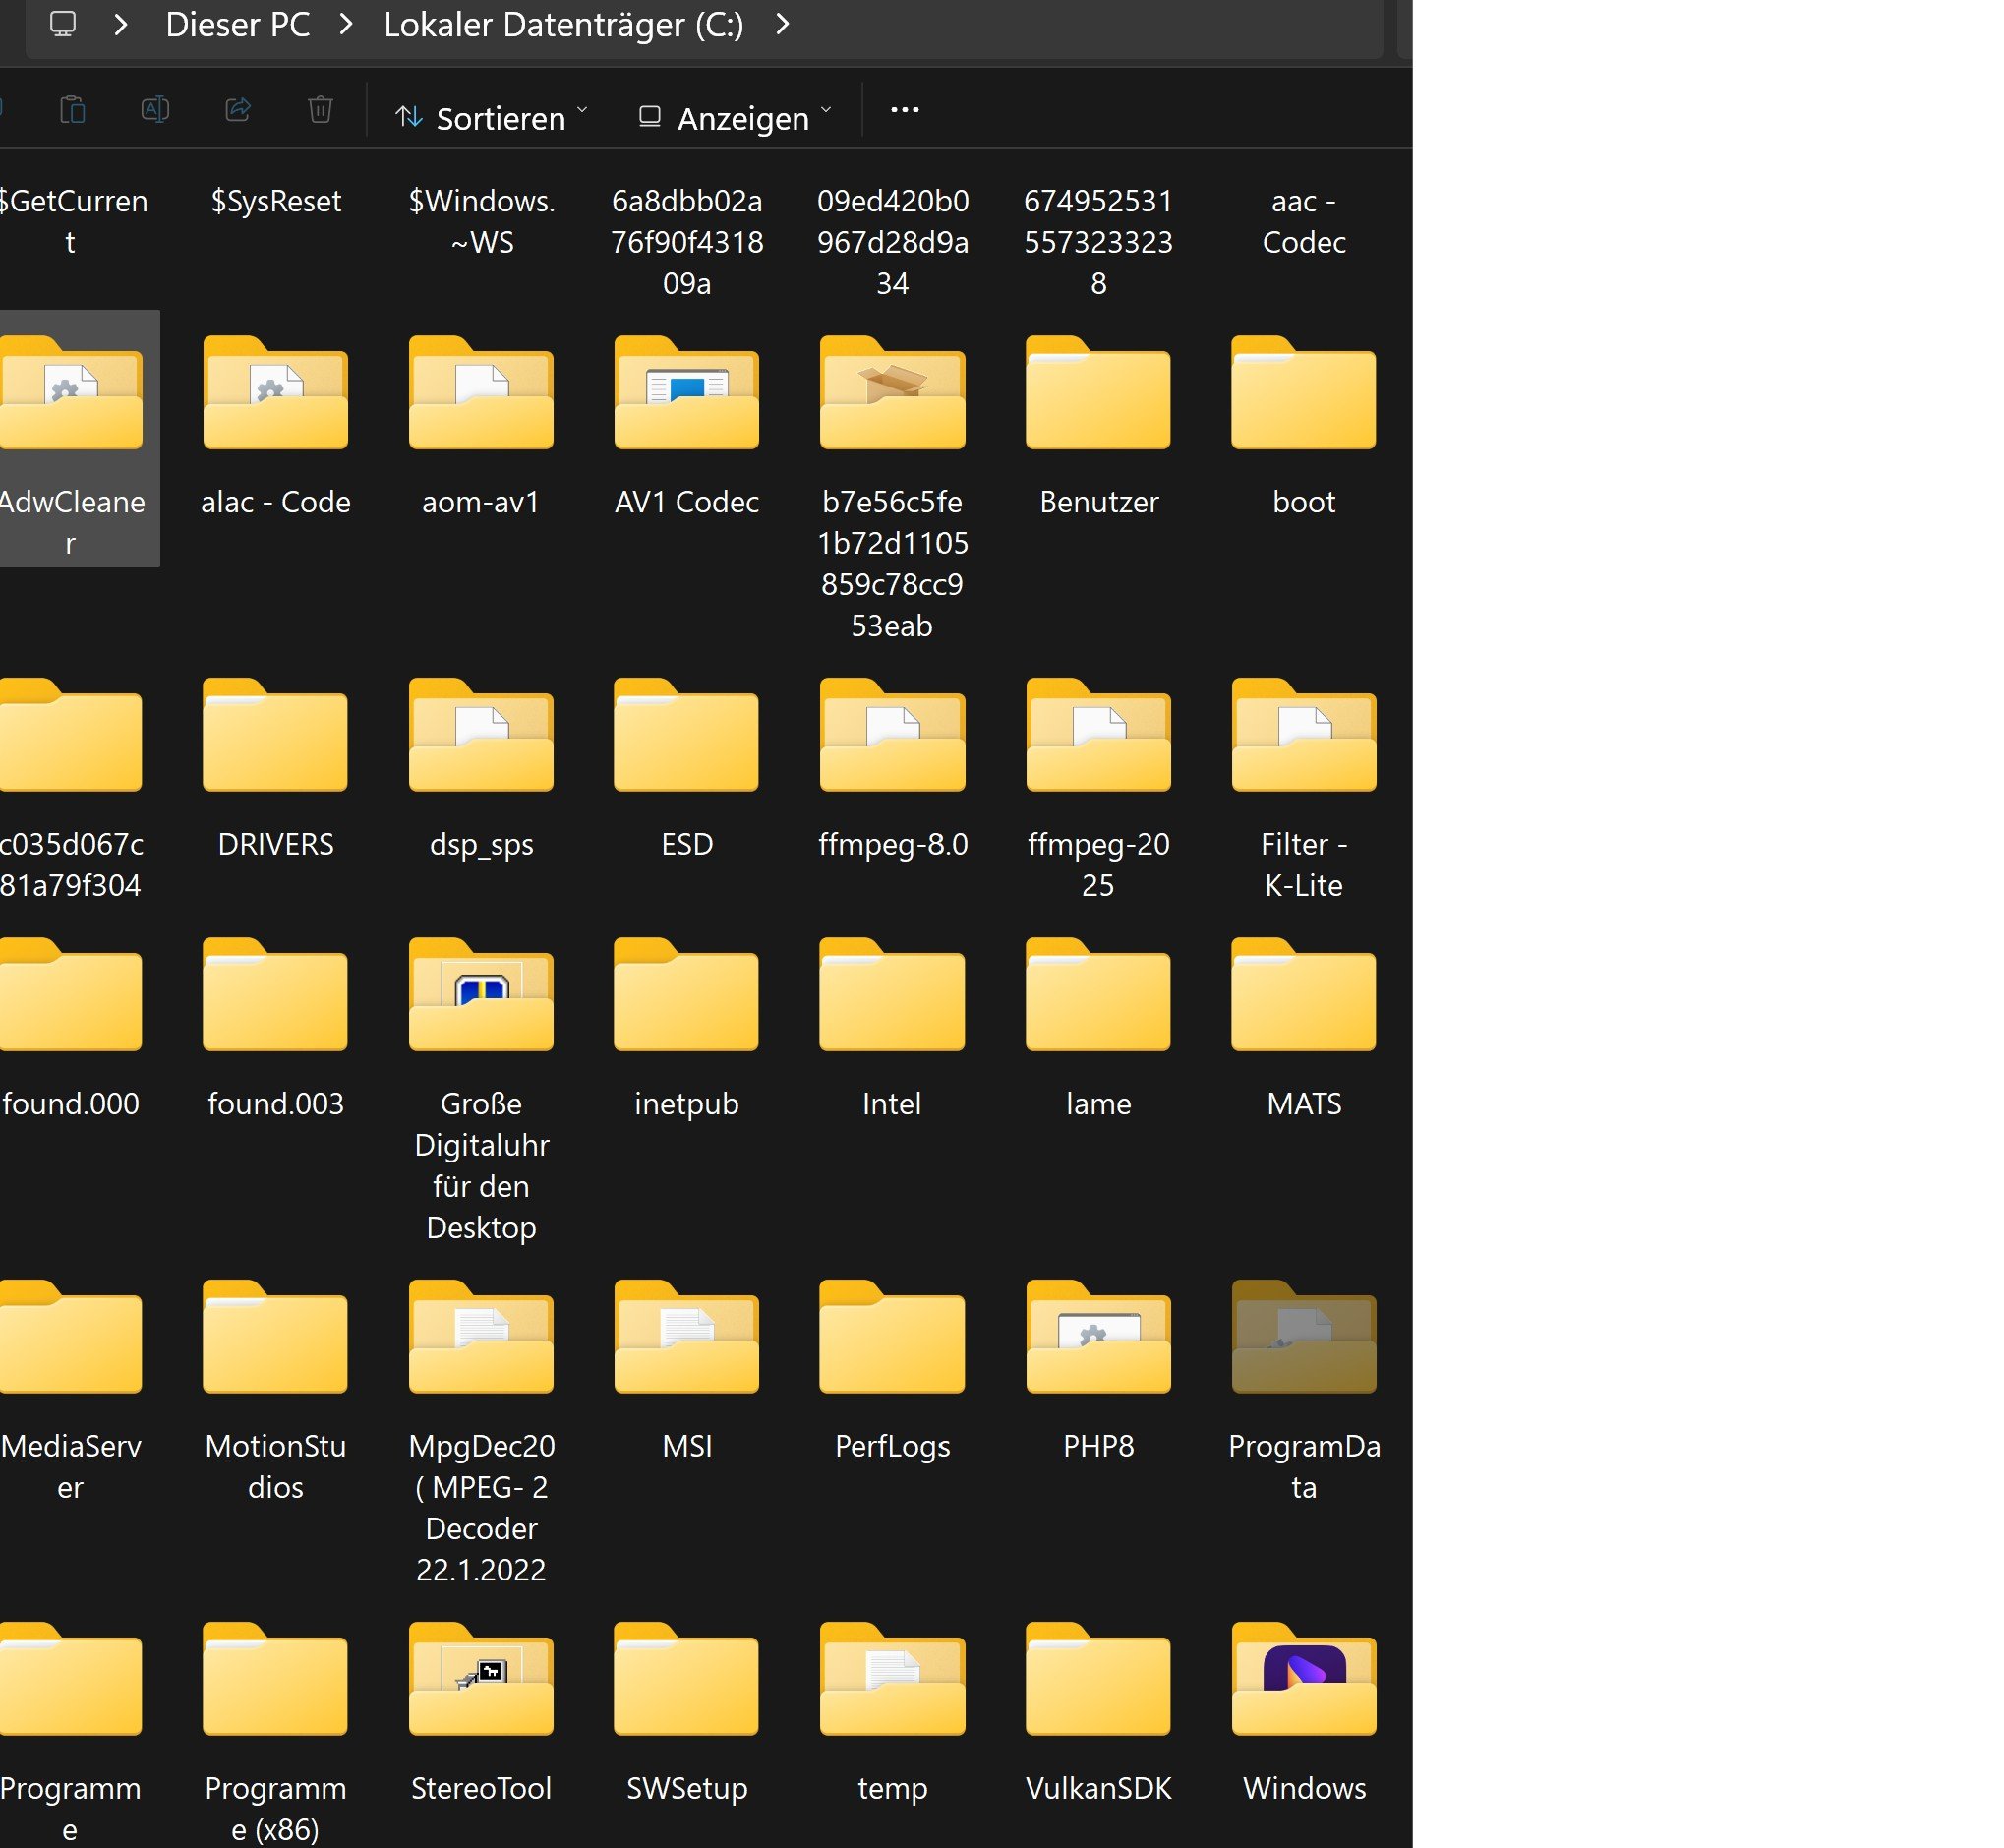Select the ffmpeg-2025 folder
The image size is (2004, 1848).
1099,790
